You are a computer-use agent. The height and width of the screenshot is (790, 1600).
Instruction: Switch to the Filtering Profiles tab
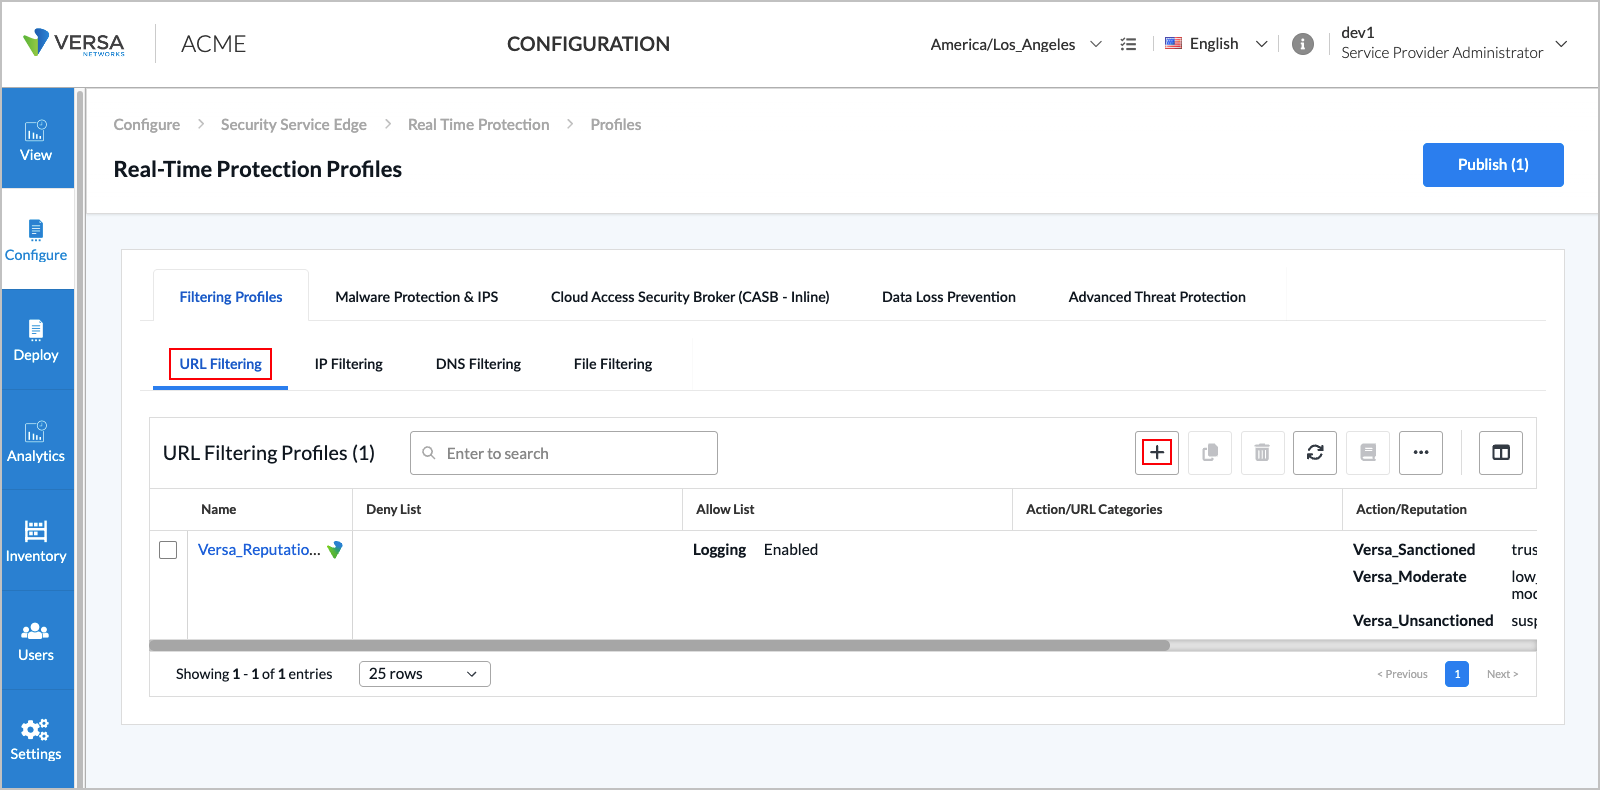231,297
